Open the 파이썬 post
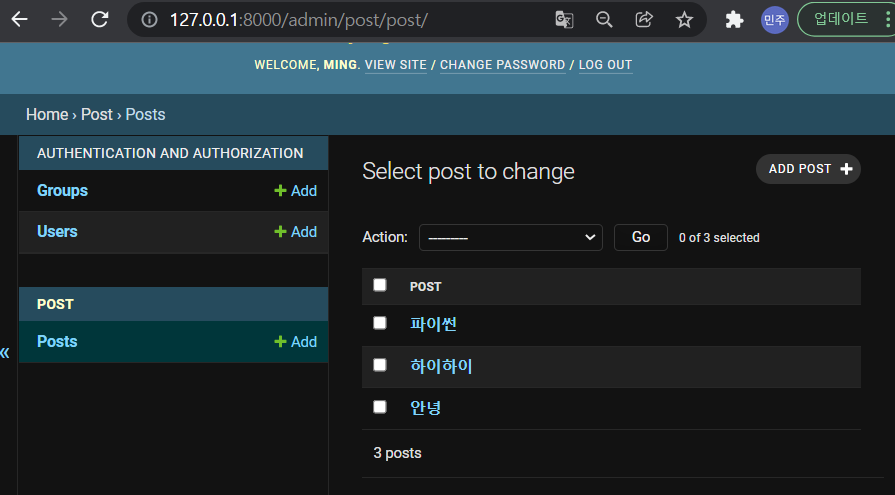This screenshot has height=495, width=895. tap(433, 324)
